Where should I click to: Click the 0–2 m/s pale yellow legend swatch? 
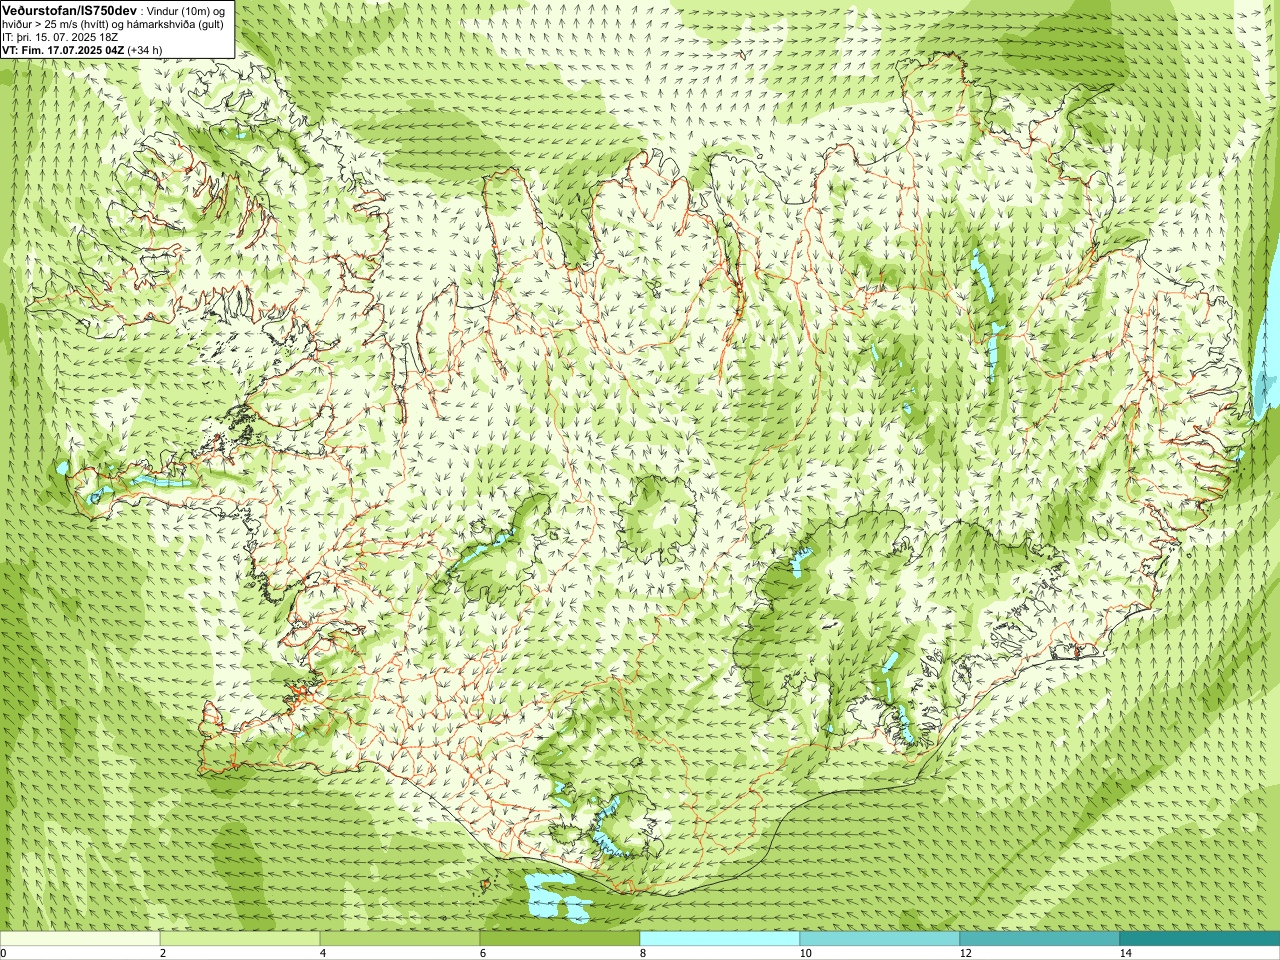pyautogui.click(x=80, y=939)
